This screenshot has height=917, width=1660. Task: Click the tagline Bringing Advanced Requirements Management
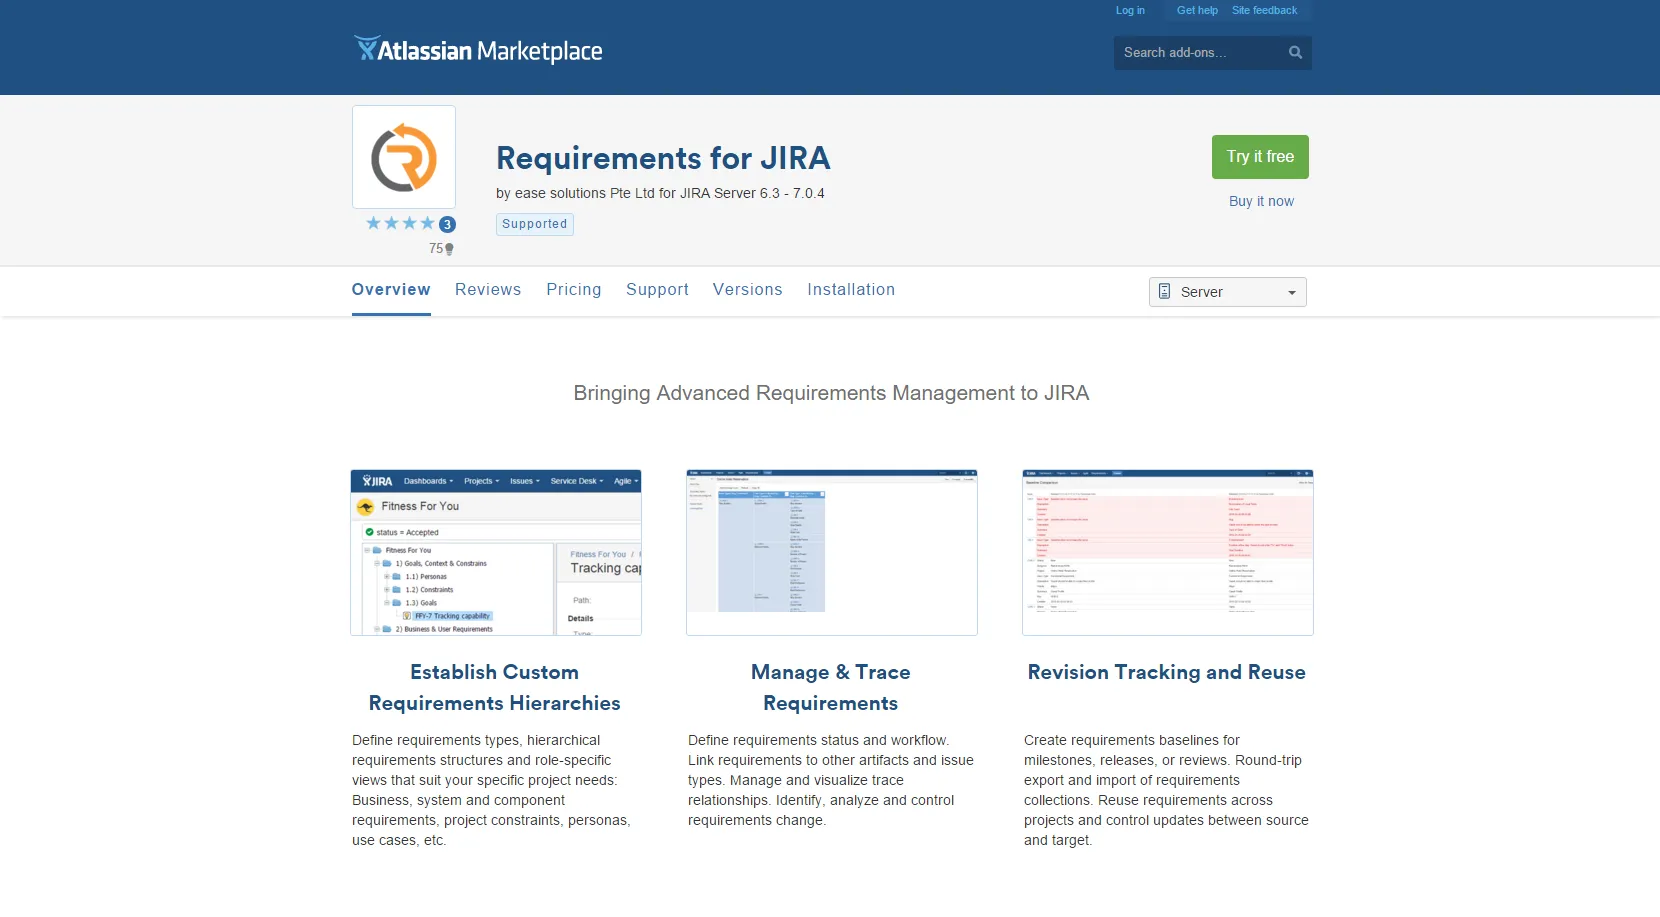[831, 393]
